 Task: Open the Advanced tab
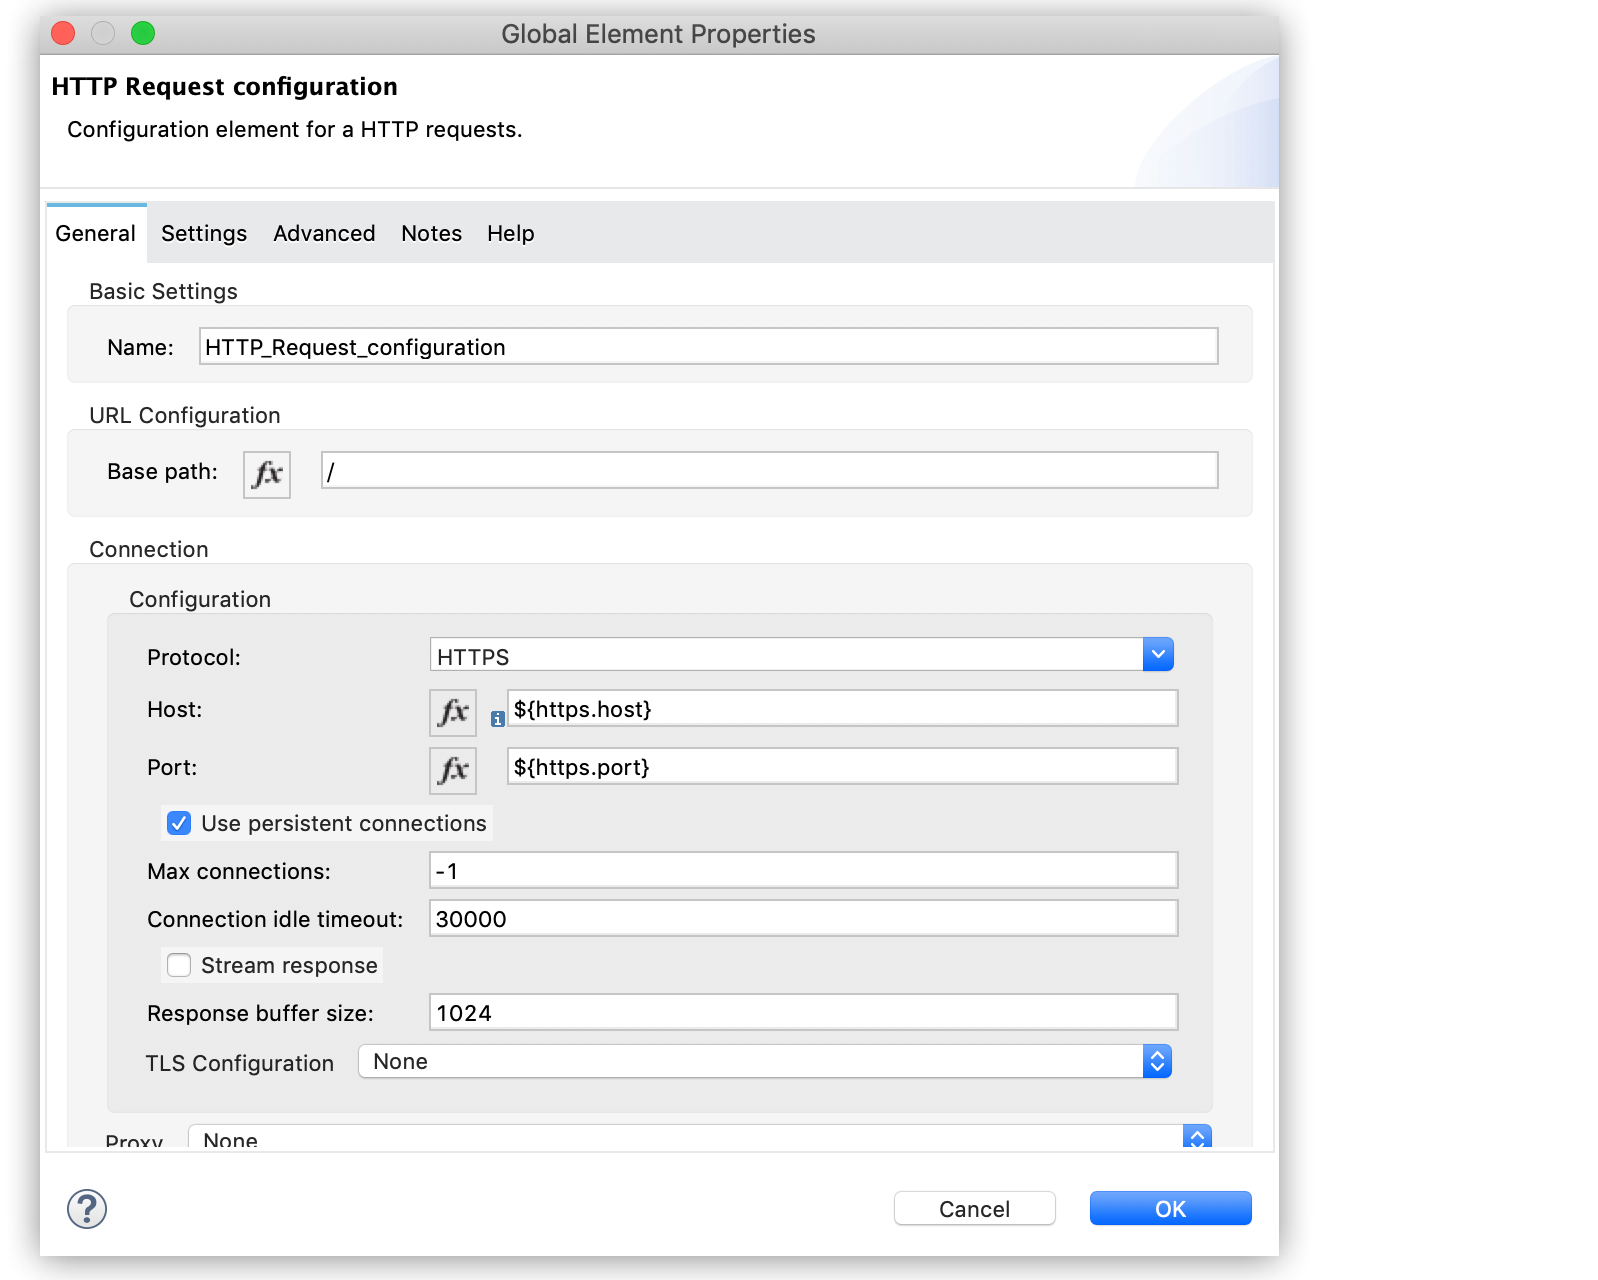pos(324,233)
